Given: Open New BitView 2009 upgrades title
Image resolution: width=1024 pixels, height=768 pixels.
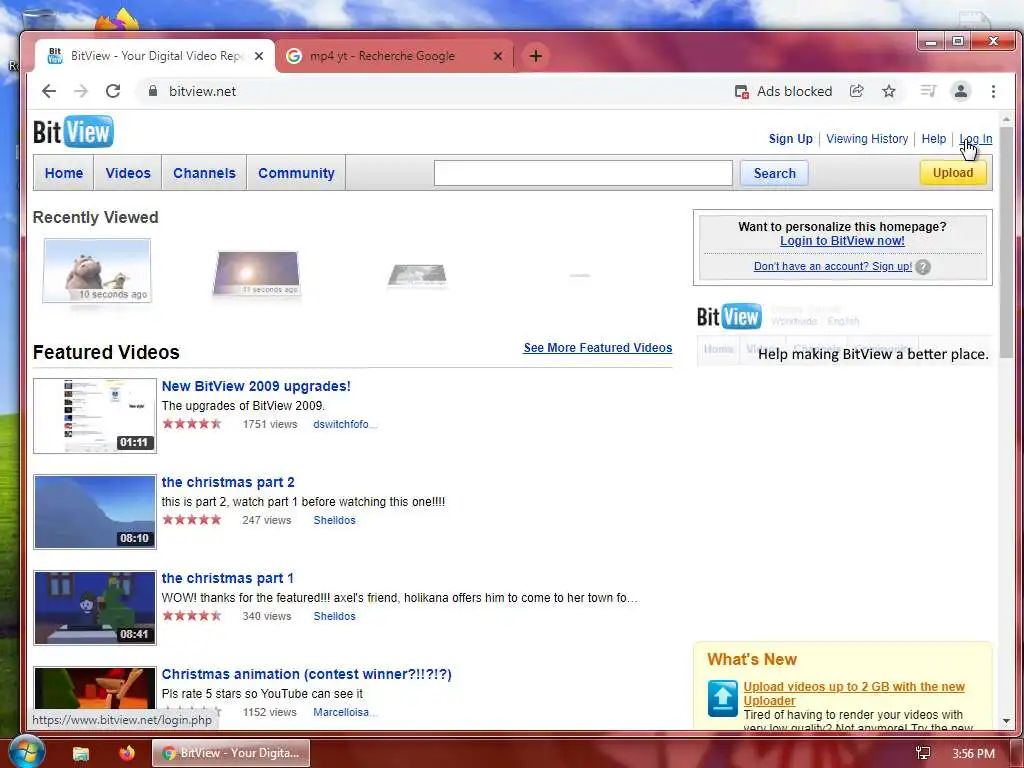Looking at the screenshot, I should point(256,386).
